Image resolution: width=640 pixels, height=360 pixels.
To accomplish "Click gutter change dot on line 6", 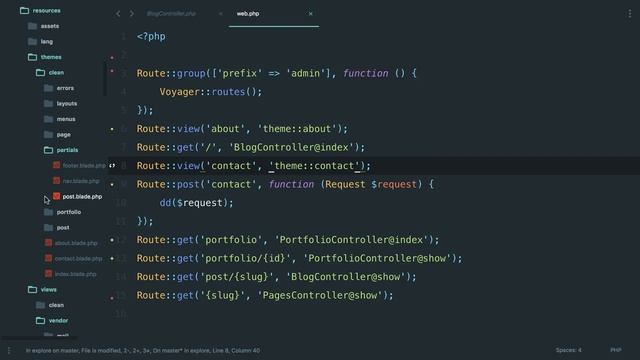I will (112, 129).
